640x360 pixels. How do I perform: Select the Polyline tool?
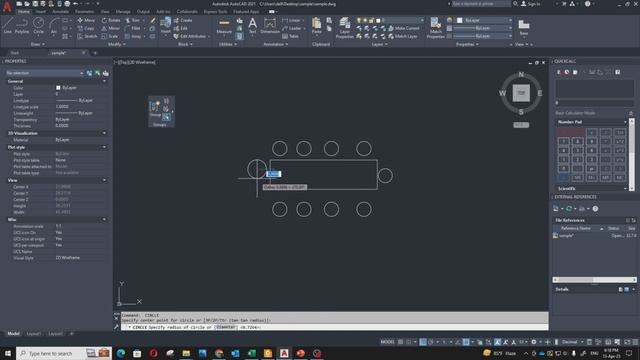coord(22,26)
